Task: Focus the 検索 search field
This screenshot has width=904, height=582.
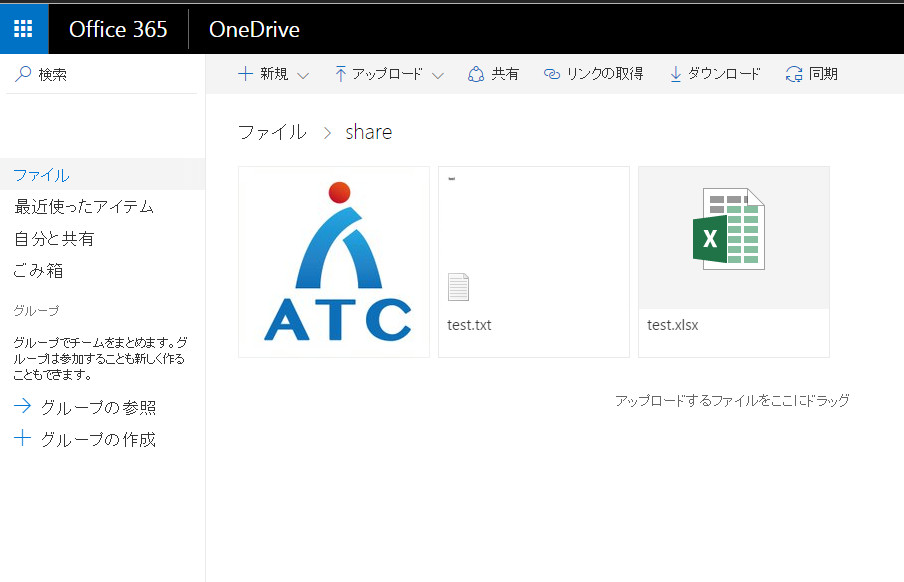Action: pyautogui.click(x=101, y=74)
